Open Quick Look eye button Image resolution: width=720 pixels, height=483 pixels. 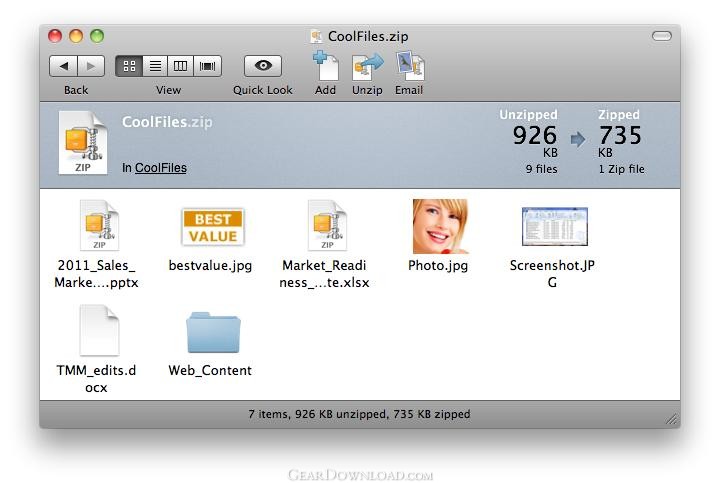pos(263,66)
